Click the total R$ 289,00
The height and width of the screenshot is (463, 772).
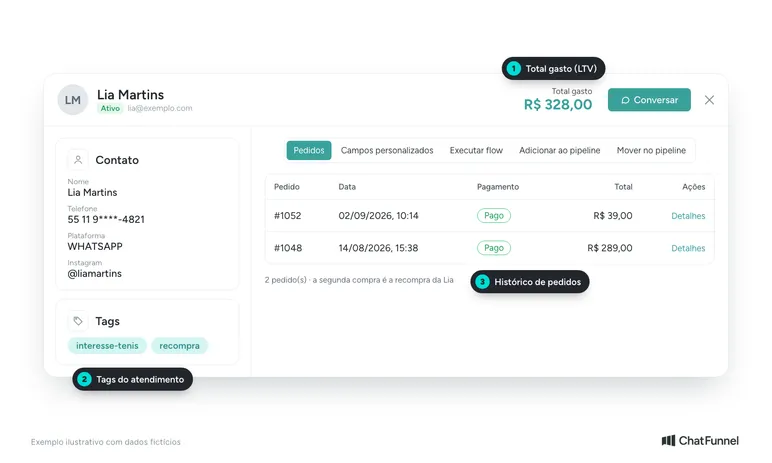(x=610, y=248)
